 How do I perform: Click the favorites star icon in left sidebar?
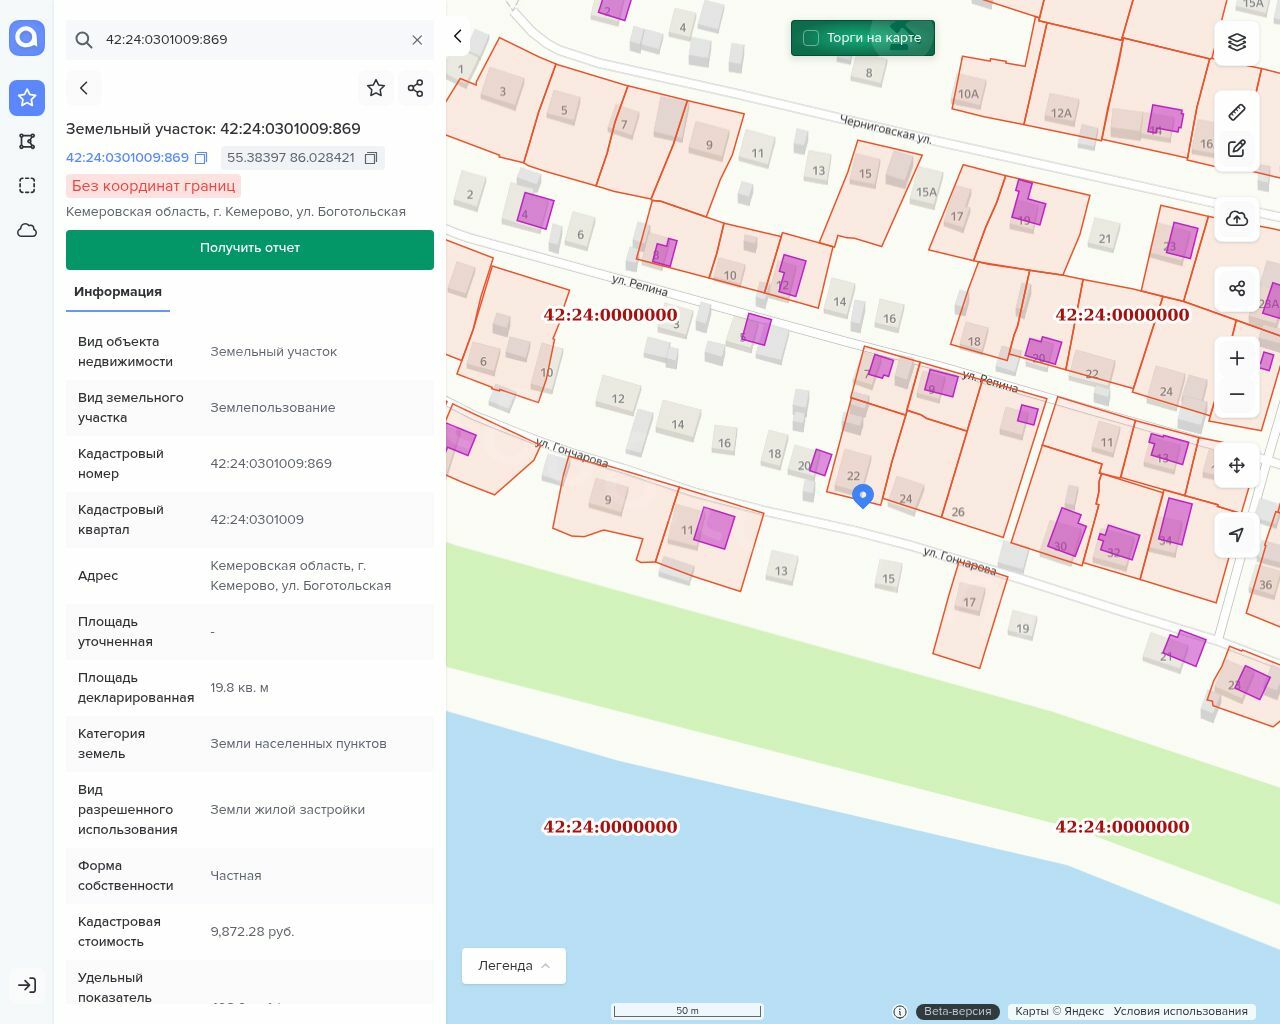[27, 97]
